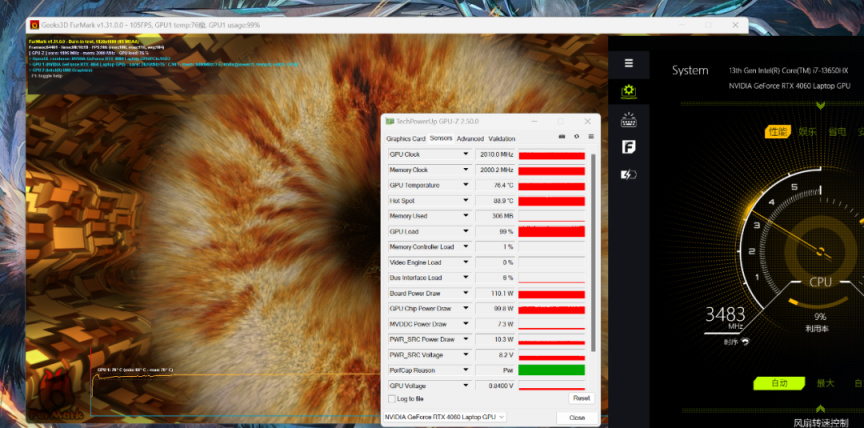Open the MVDDC Power Draw dropdown
Image resolution: width=864 pixels, height=428 pixels.
click(466, 324)
